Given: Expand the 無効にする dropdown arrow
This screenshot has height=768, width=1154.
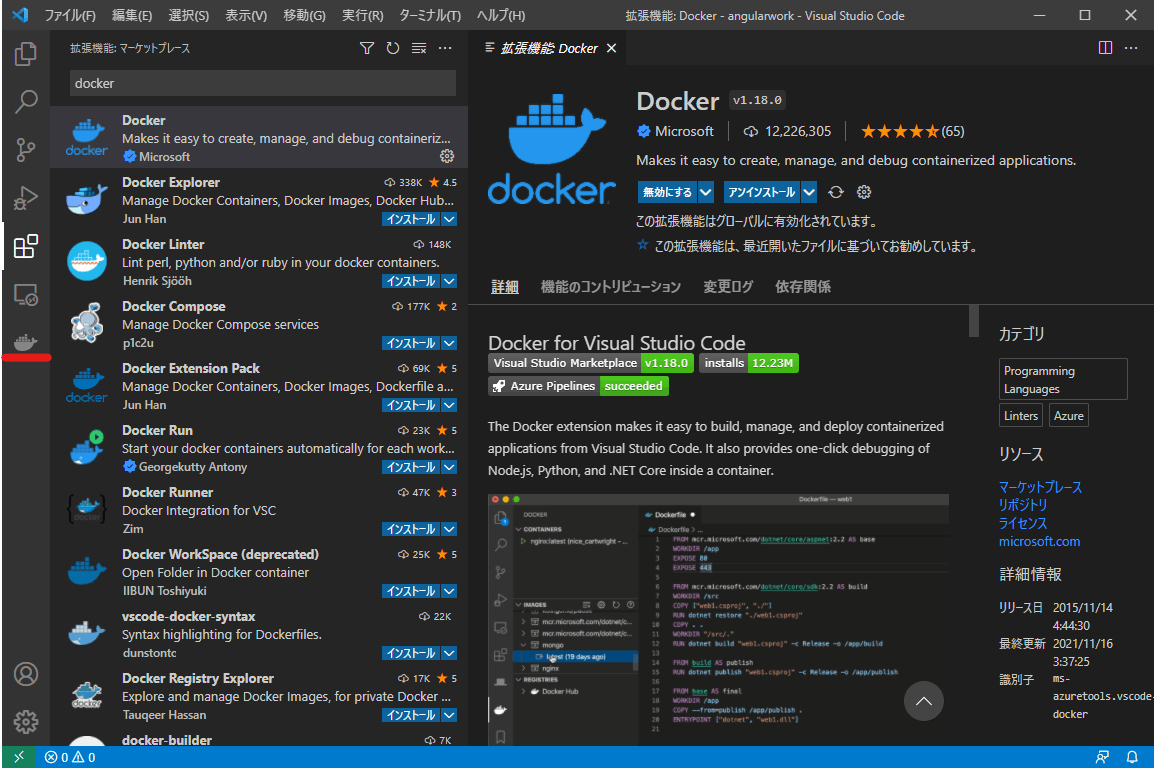Looking at the screenshot, I should (x=706, y=192).
